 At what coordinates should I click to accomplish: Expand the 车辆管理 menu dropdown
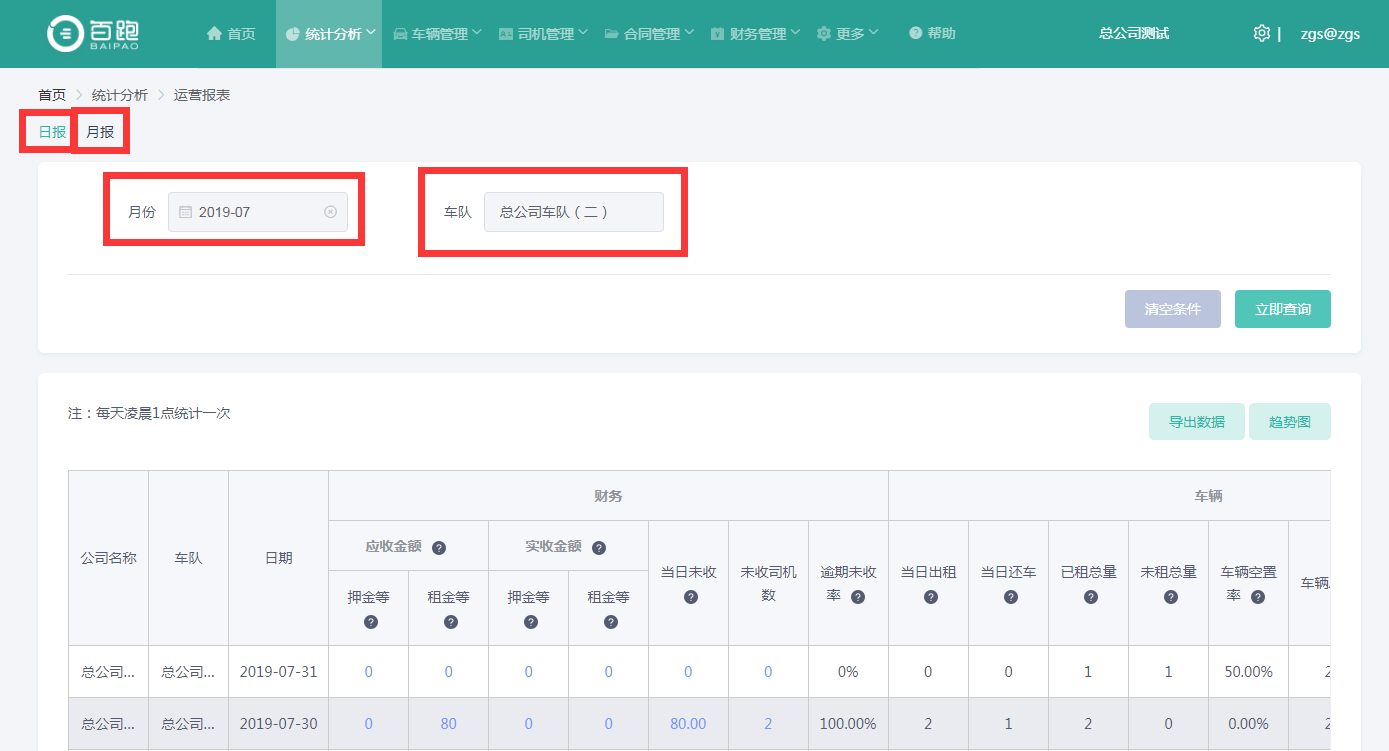[437, 34]
